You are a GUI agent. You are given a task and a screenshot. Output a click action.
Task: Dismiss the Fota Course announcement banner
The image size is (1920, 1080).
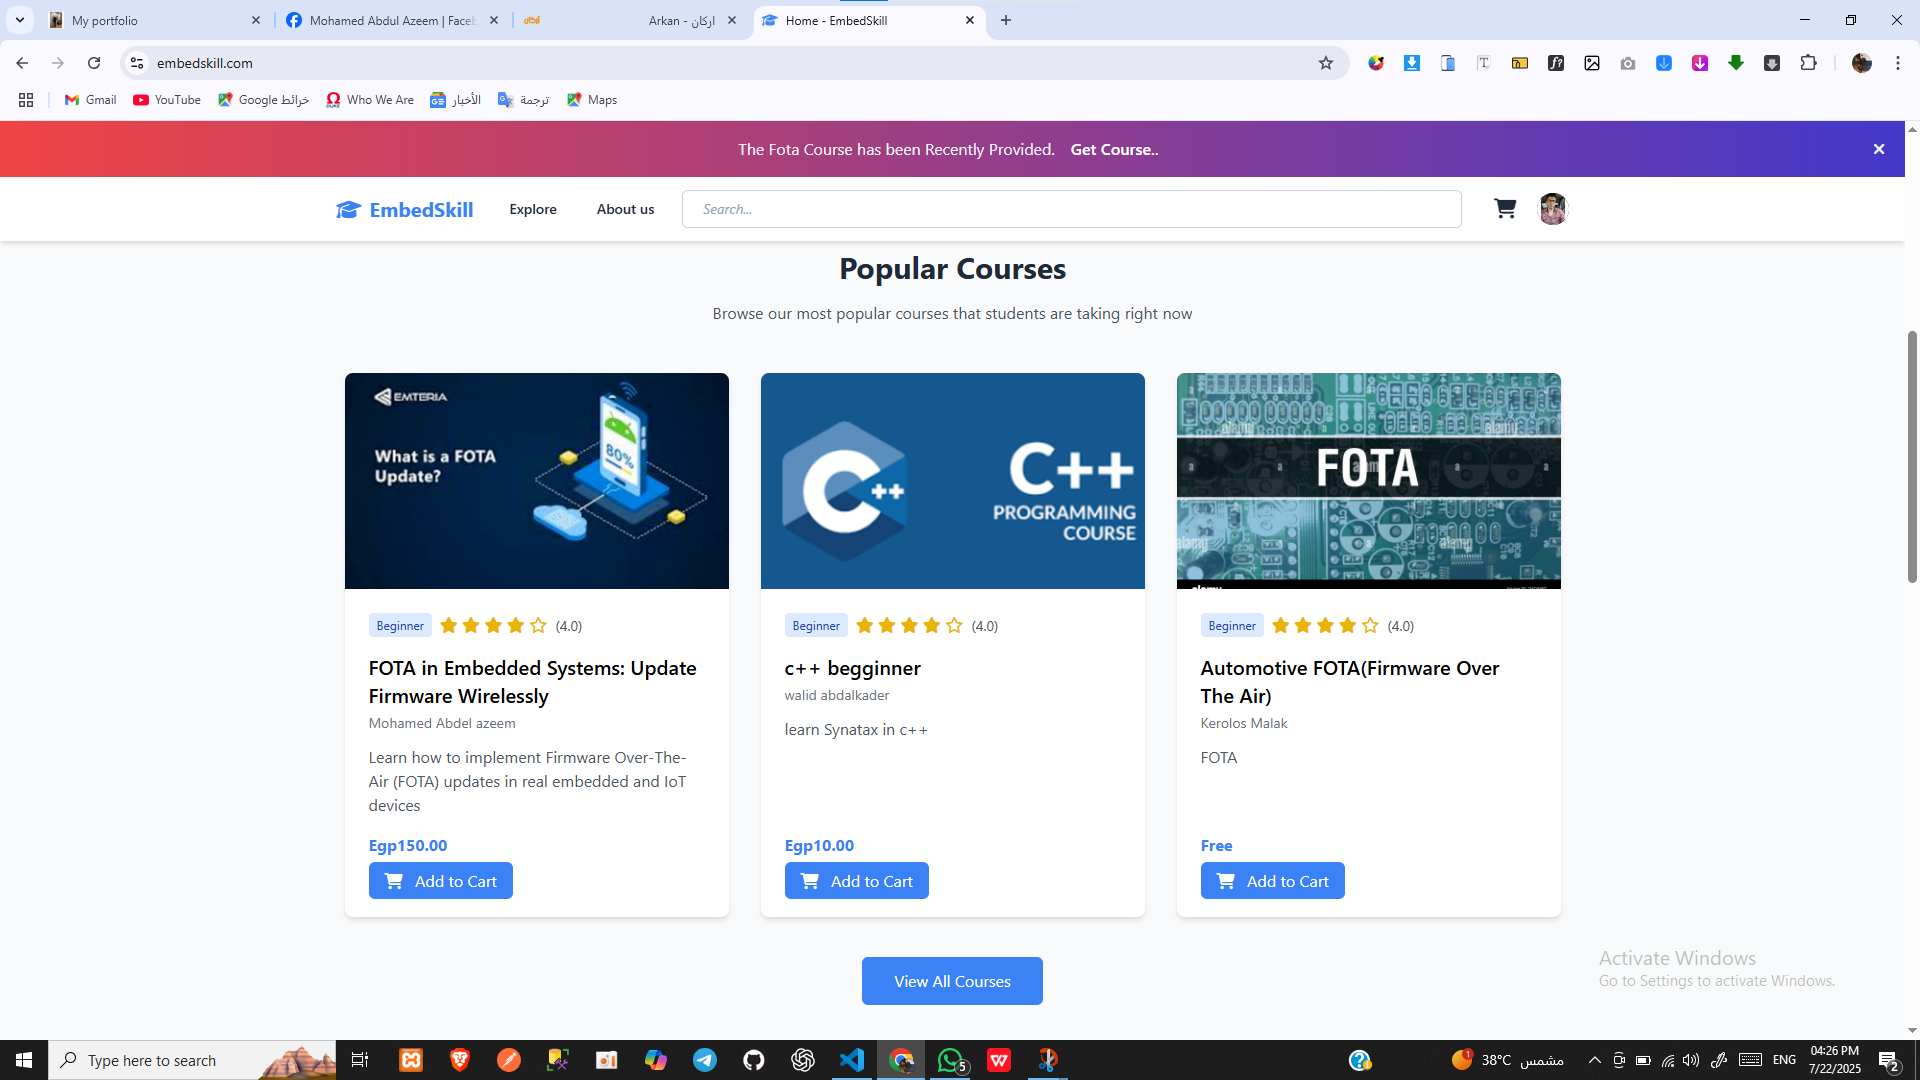click(x=1879, y=149)
